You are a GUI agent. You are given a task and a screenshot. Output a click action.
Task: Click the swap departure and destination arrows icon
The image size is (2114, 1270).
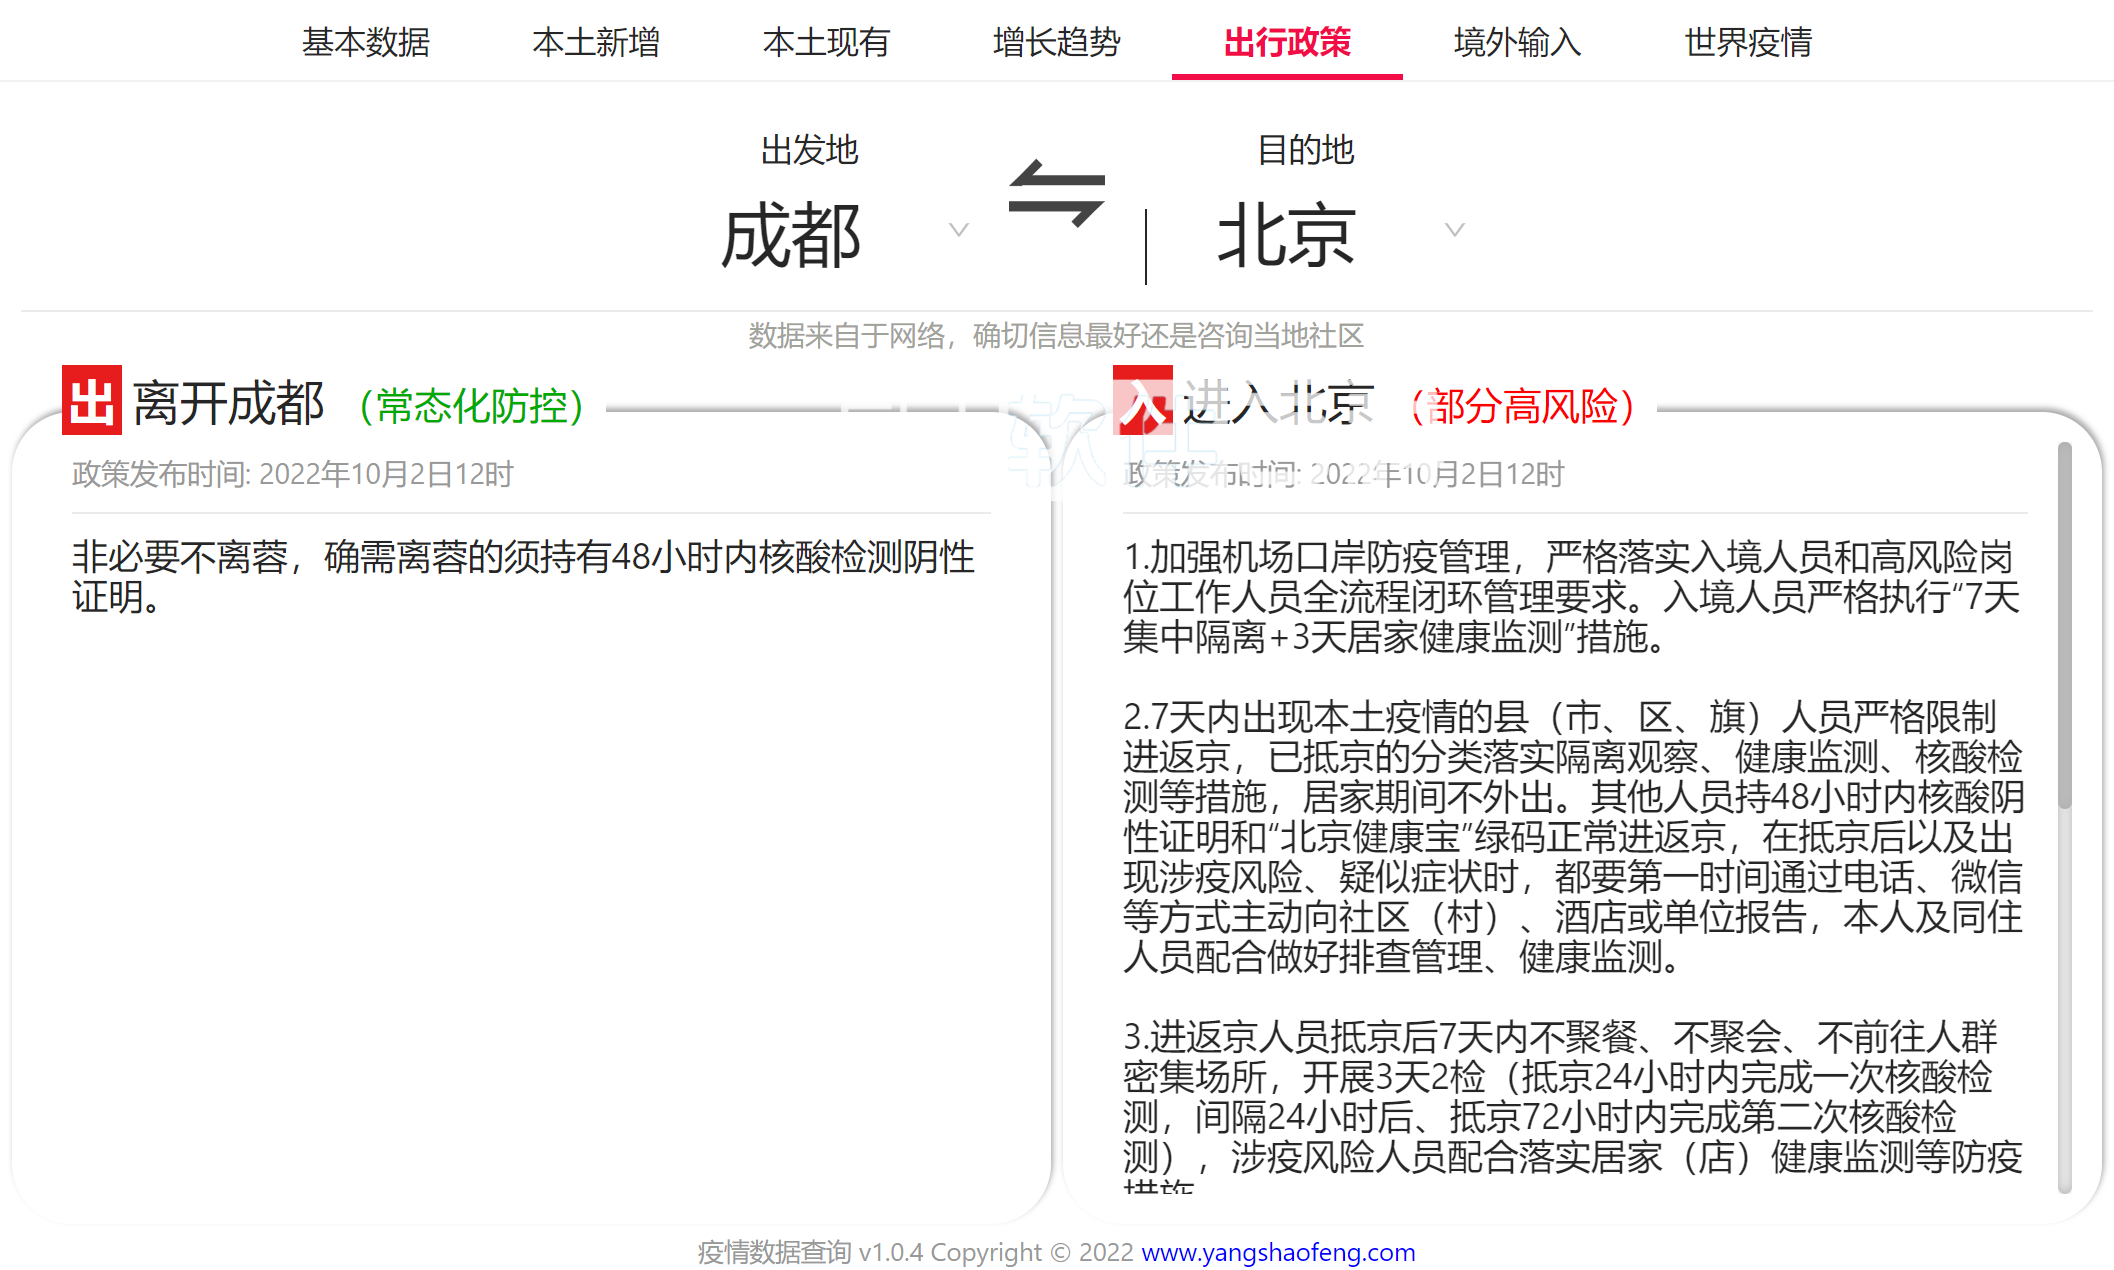pyautogui.click(x=1056, y=193)
